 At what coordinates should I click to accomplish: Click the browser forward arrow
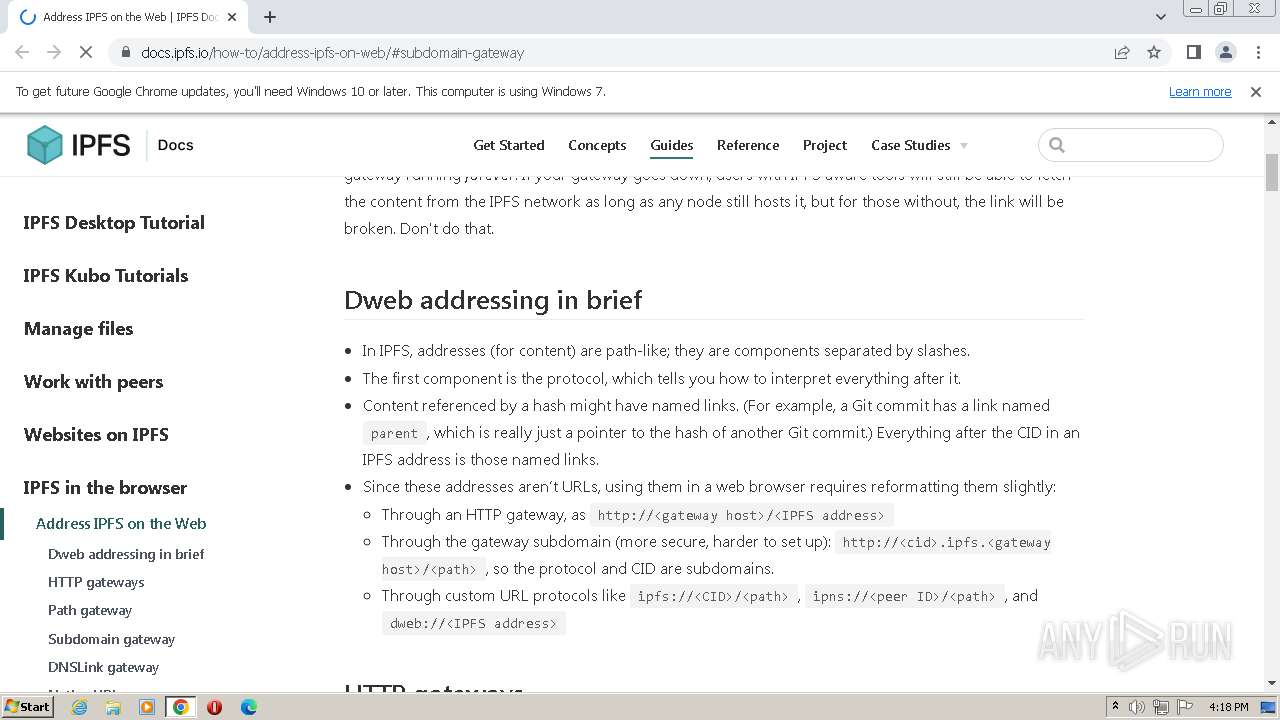coord(54,53)
